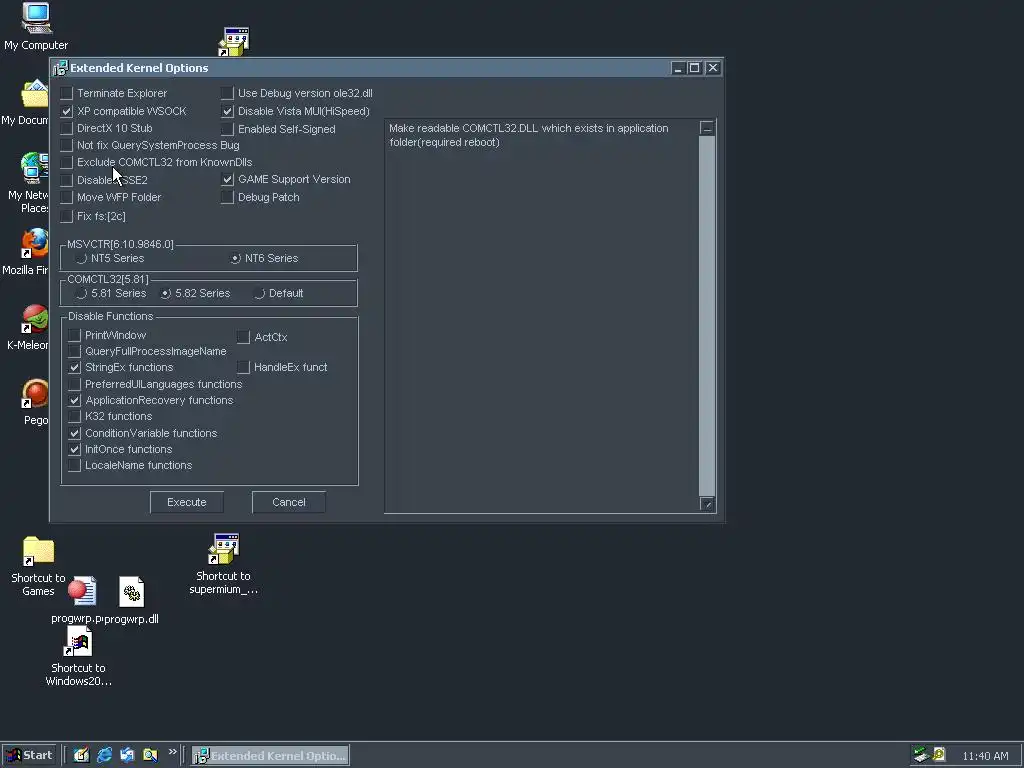Select COMCTL32 Default radio option
The height and width of the screenshot is (768, 1024).
coord(259,294)
